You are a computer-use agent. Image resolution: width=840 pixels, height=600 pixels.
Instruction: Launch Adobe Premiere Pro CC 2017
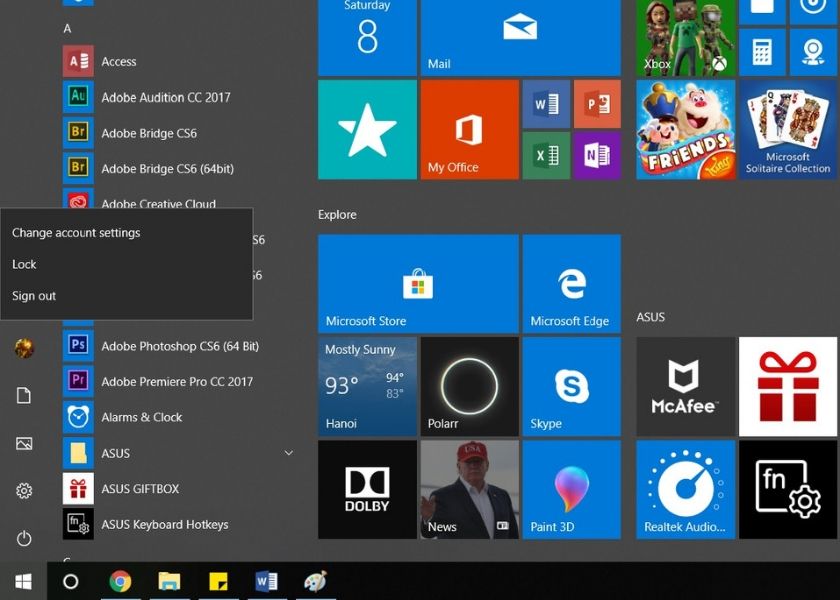[x=178, y=381]
